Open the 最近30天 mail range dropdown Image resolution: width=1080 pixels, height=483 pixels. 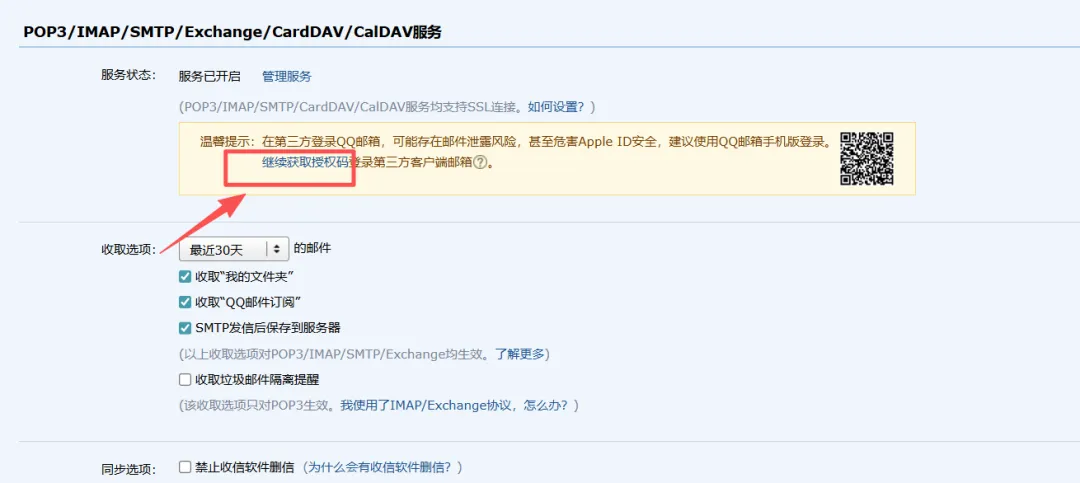(x=233, y=249)
